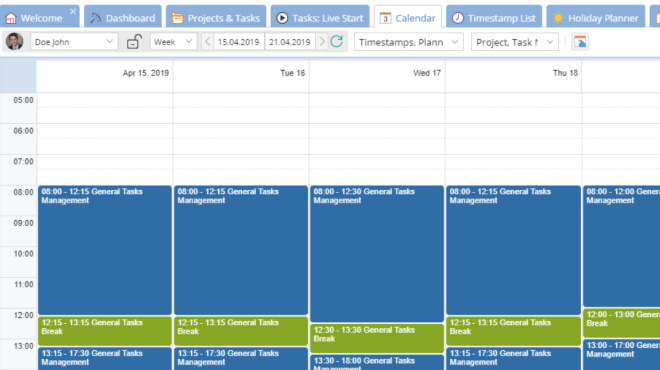The height and width of the screenshot is (370, 660).
Task: Click the 21.04.2019 end date field
Action: tap(290, 42)
